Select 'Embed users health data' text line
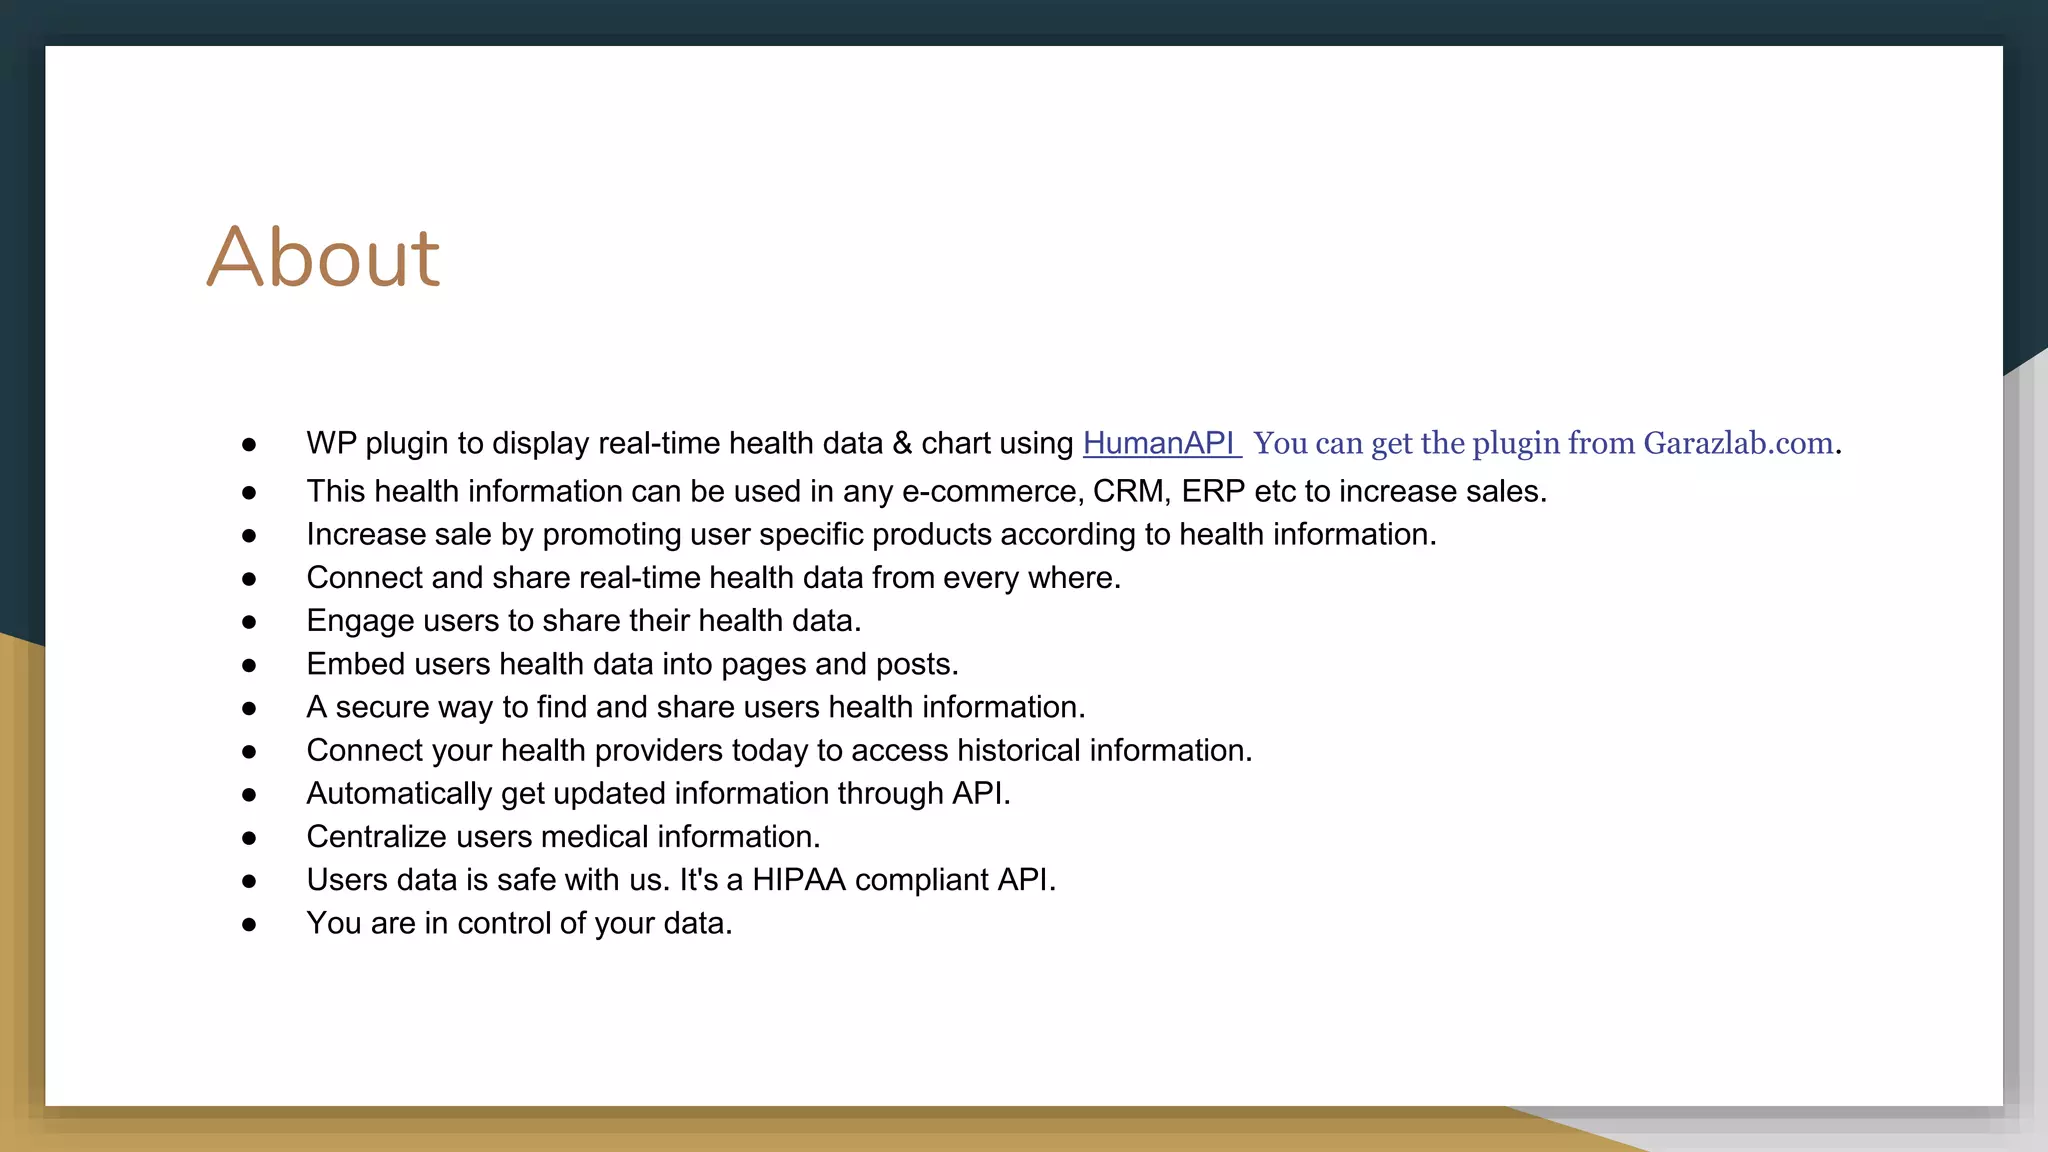Image resolution: width=2048 pixels, height=1152 pixels. pos(632,664)
